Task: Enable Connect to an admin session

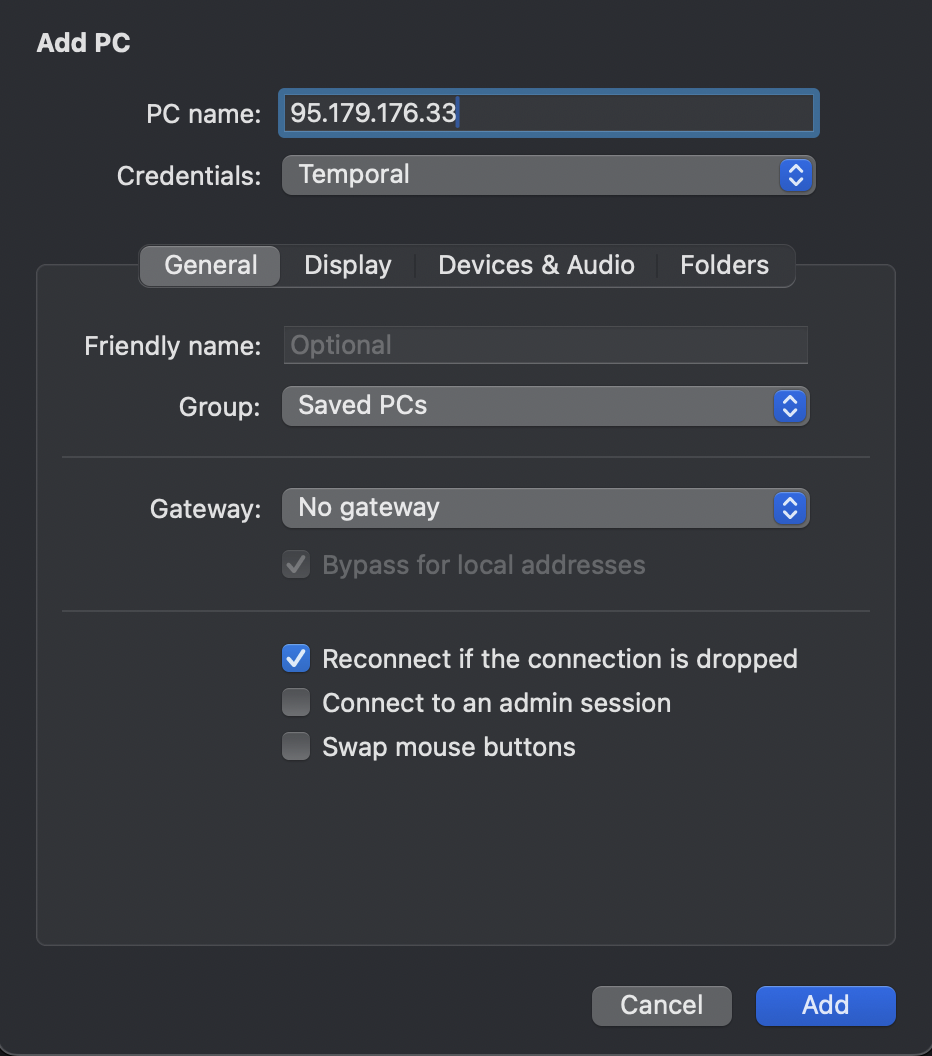Action: pyautogui.click(x=296, y=703)
